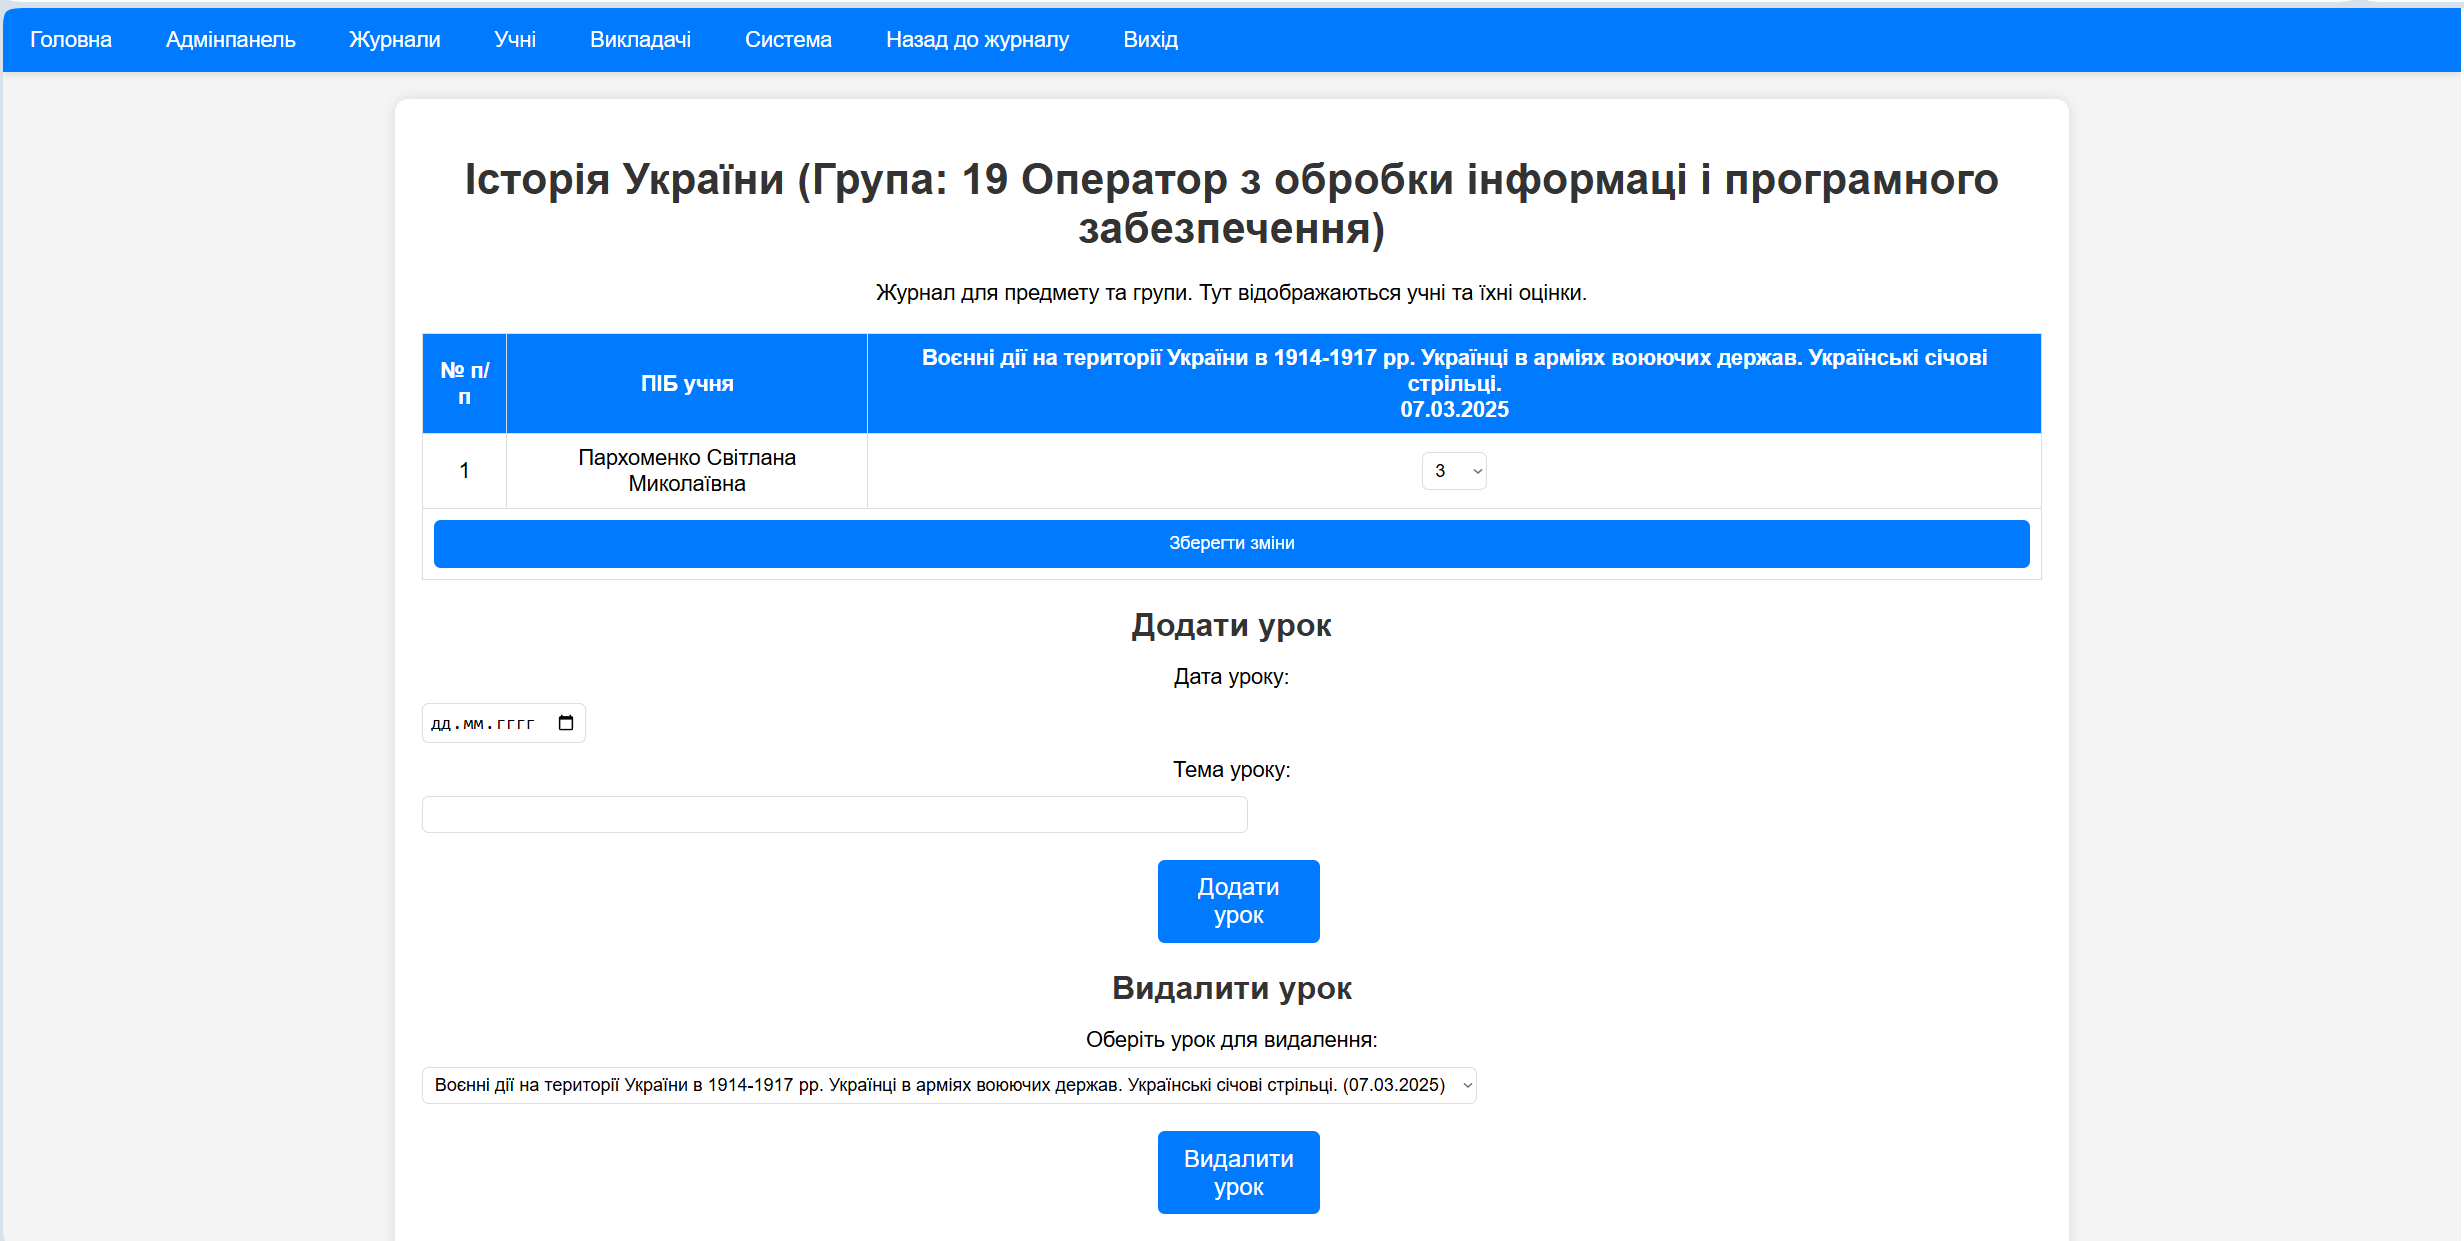Open the grade dropdown for Пархоменко Світлана
The width and height of the screenshot is (2464, 1241).
1453,470
